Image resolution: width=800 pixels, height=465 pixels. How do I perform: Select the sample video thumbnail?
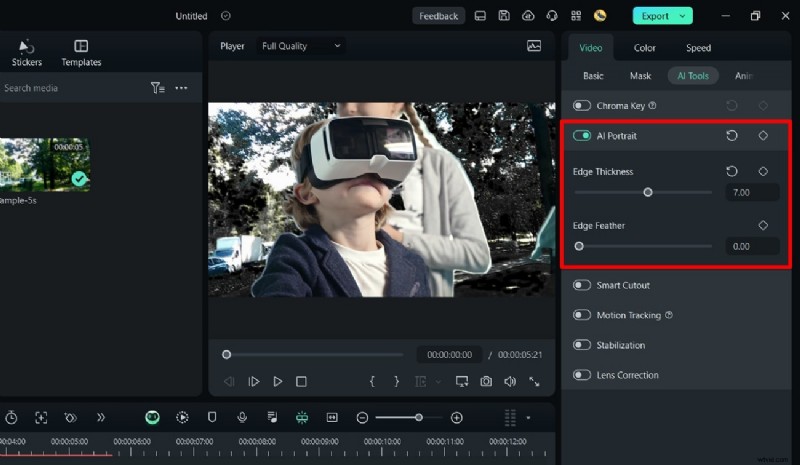(45, 164)
